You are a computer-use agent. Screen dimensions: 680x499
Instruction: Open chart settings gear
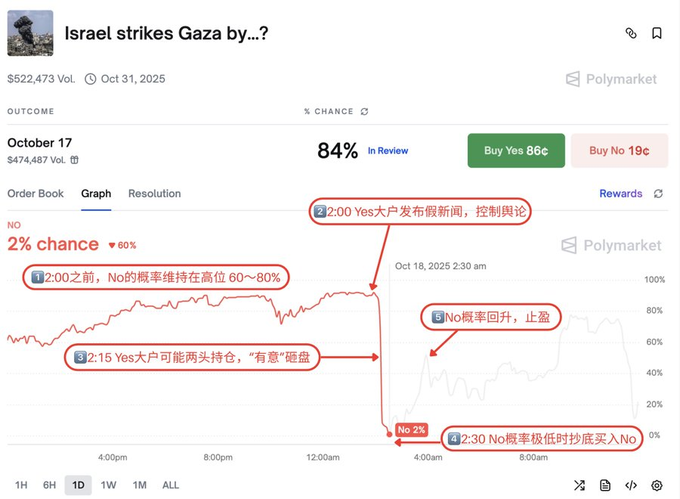click(657, 485)
